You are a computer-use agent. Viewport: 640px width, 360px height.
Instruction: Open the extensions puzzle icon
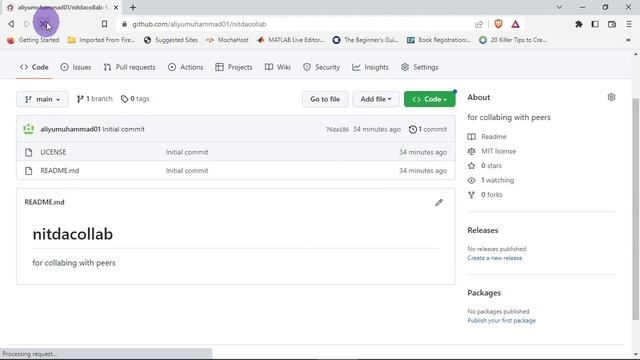(578, 24)
